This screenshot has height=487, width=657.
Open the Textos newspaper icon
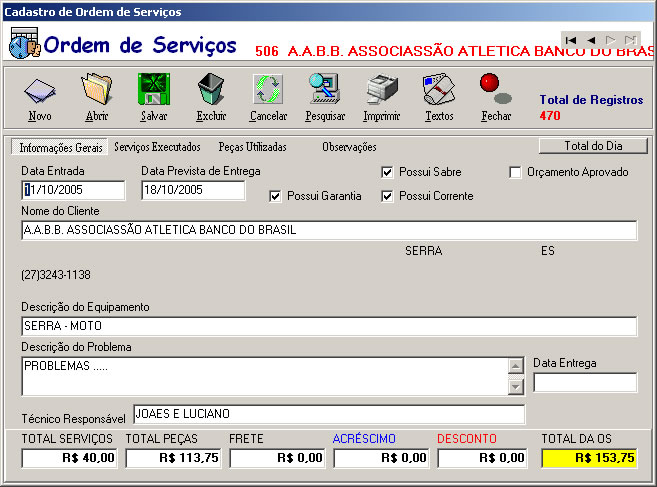click(439, 89)
